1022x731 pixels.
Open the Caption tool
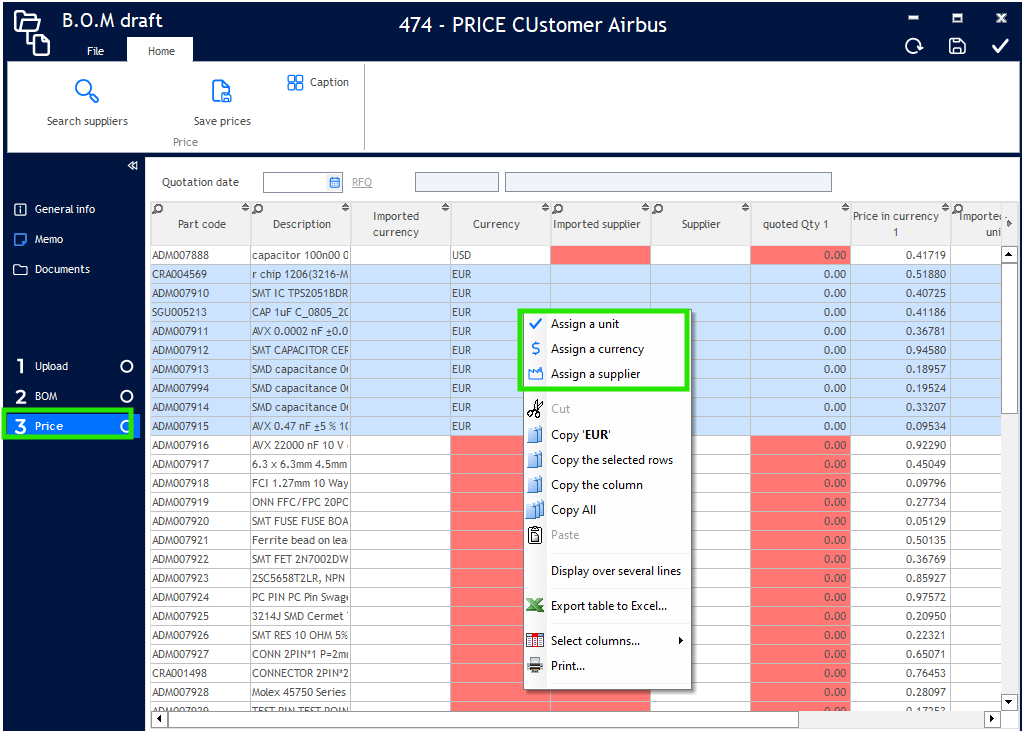(x=318, y=83)
